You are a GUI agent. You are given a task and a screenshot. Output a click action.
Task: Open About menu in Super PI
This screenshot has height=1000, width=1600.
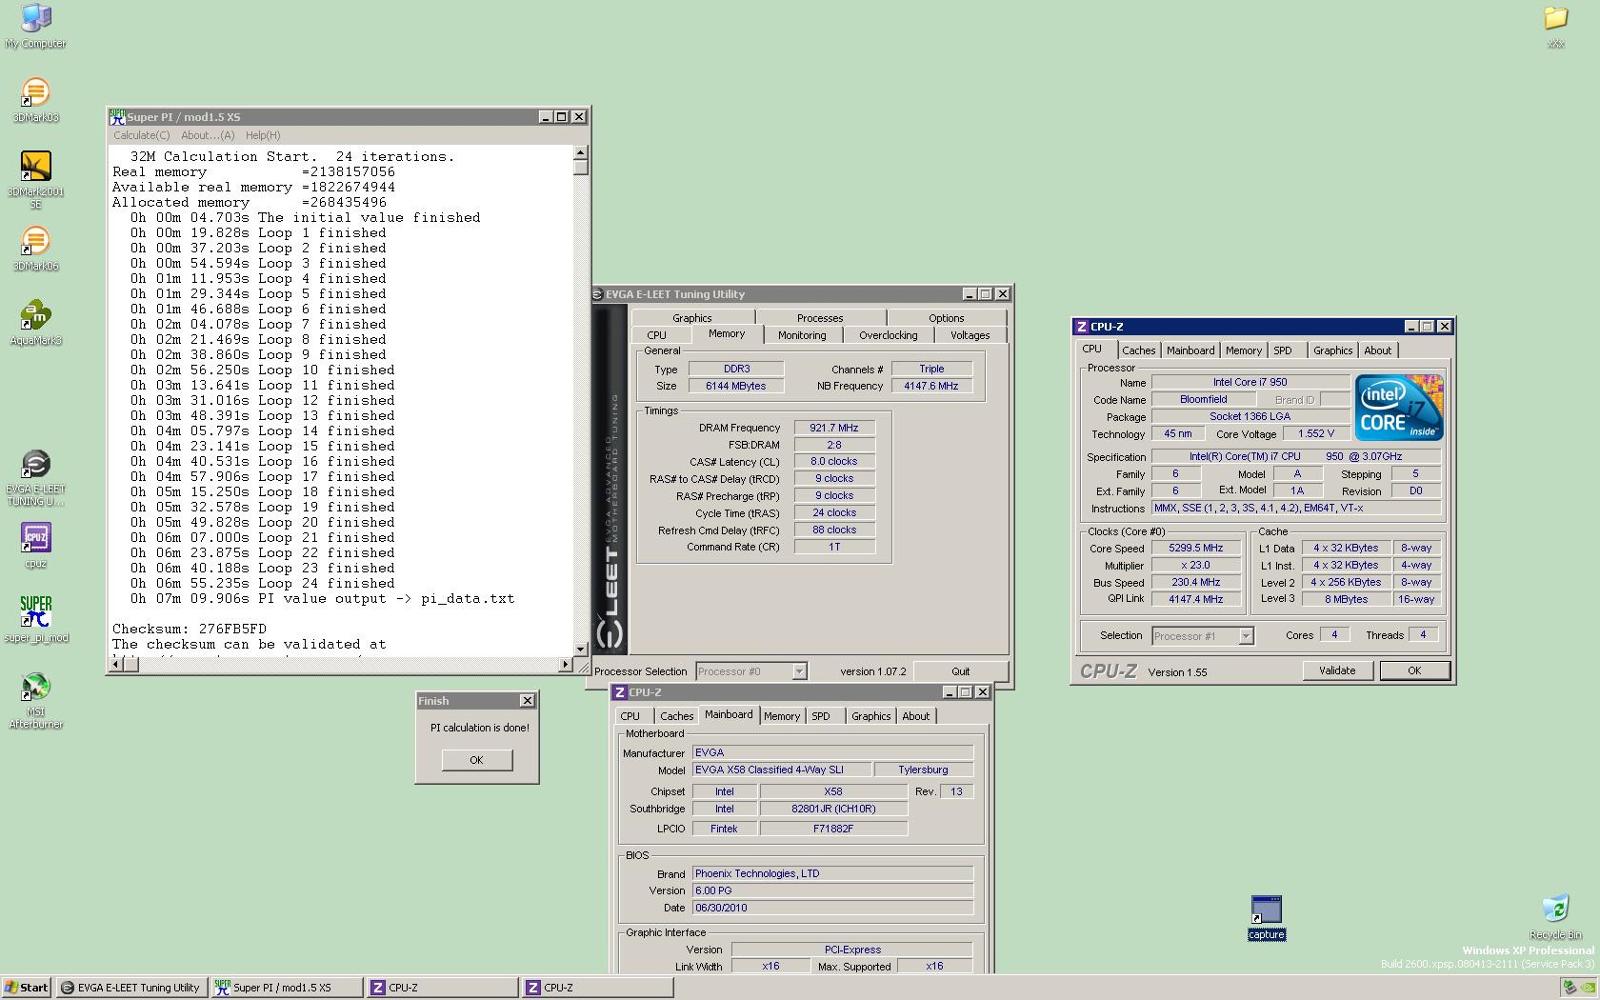point(208,135)
